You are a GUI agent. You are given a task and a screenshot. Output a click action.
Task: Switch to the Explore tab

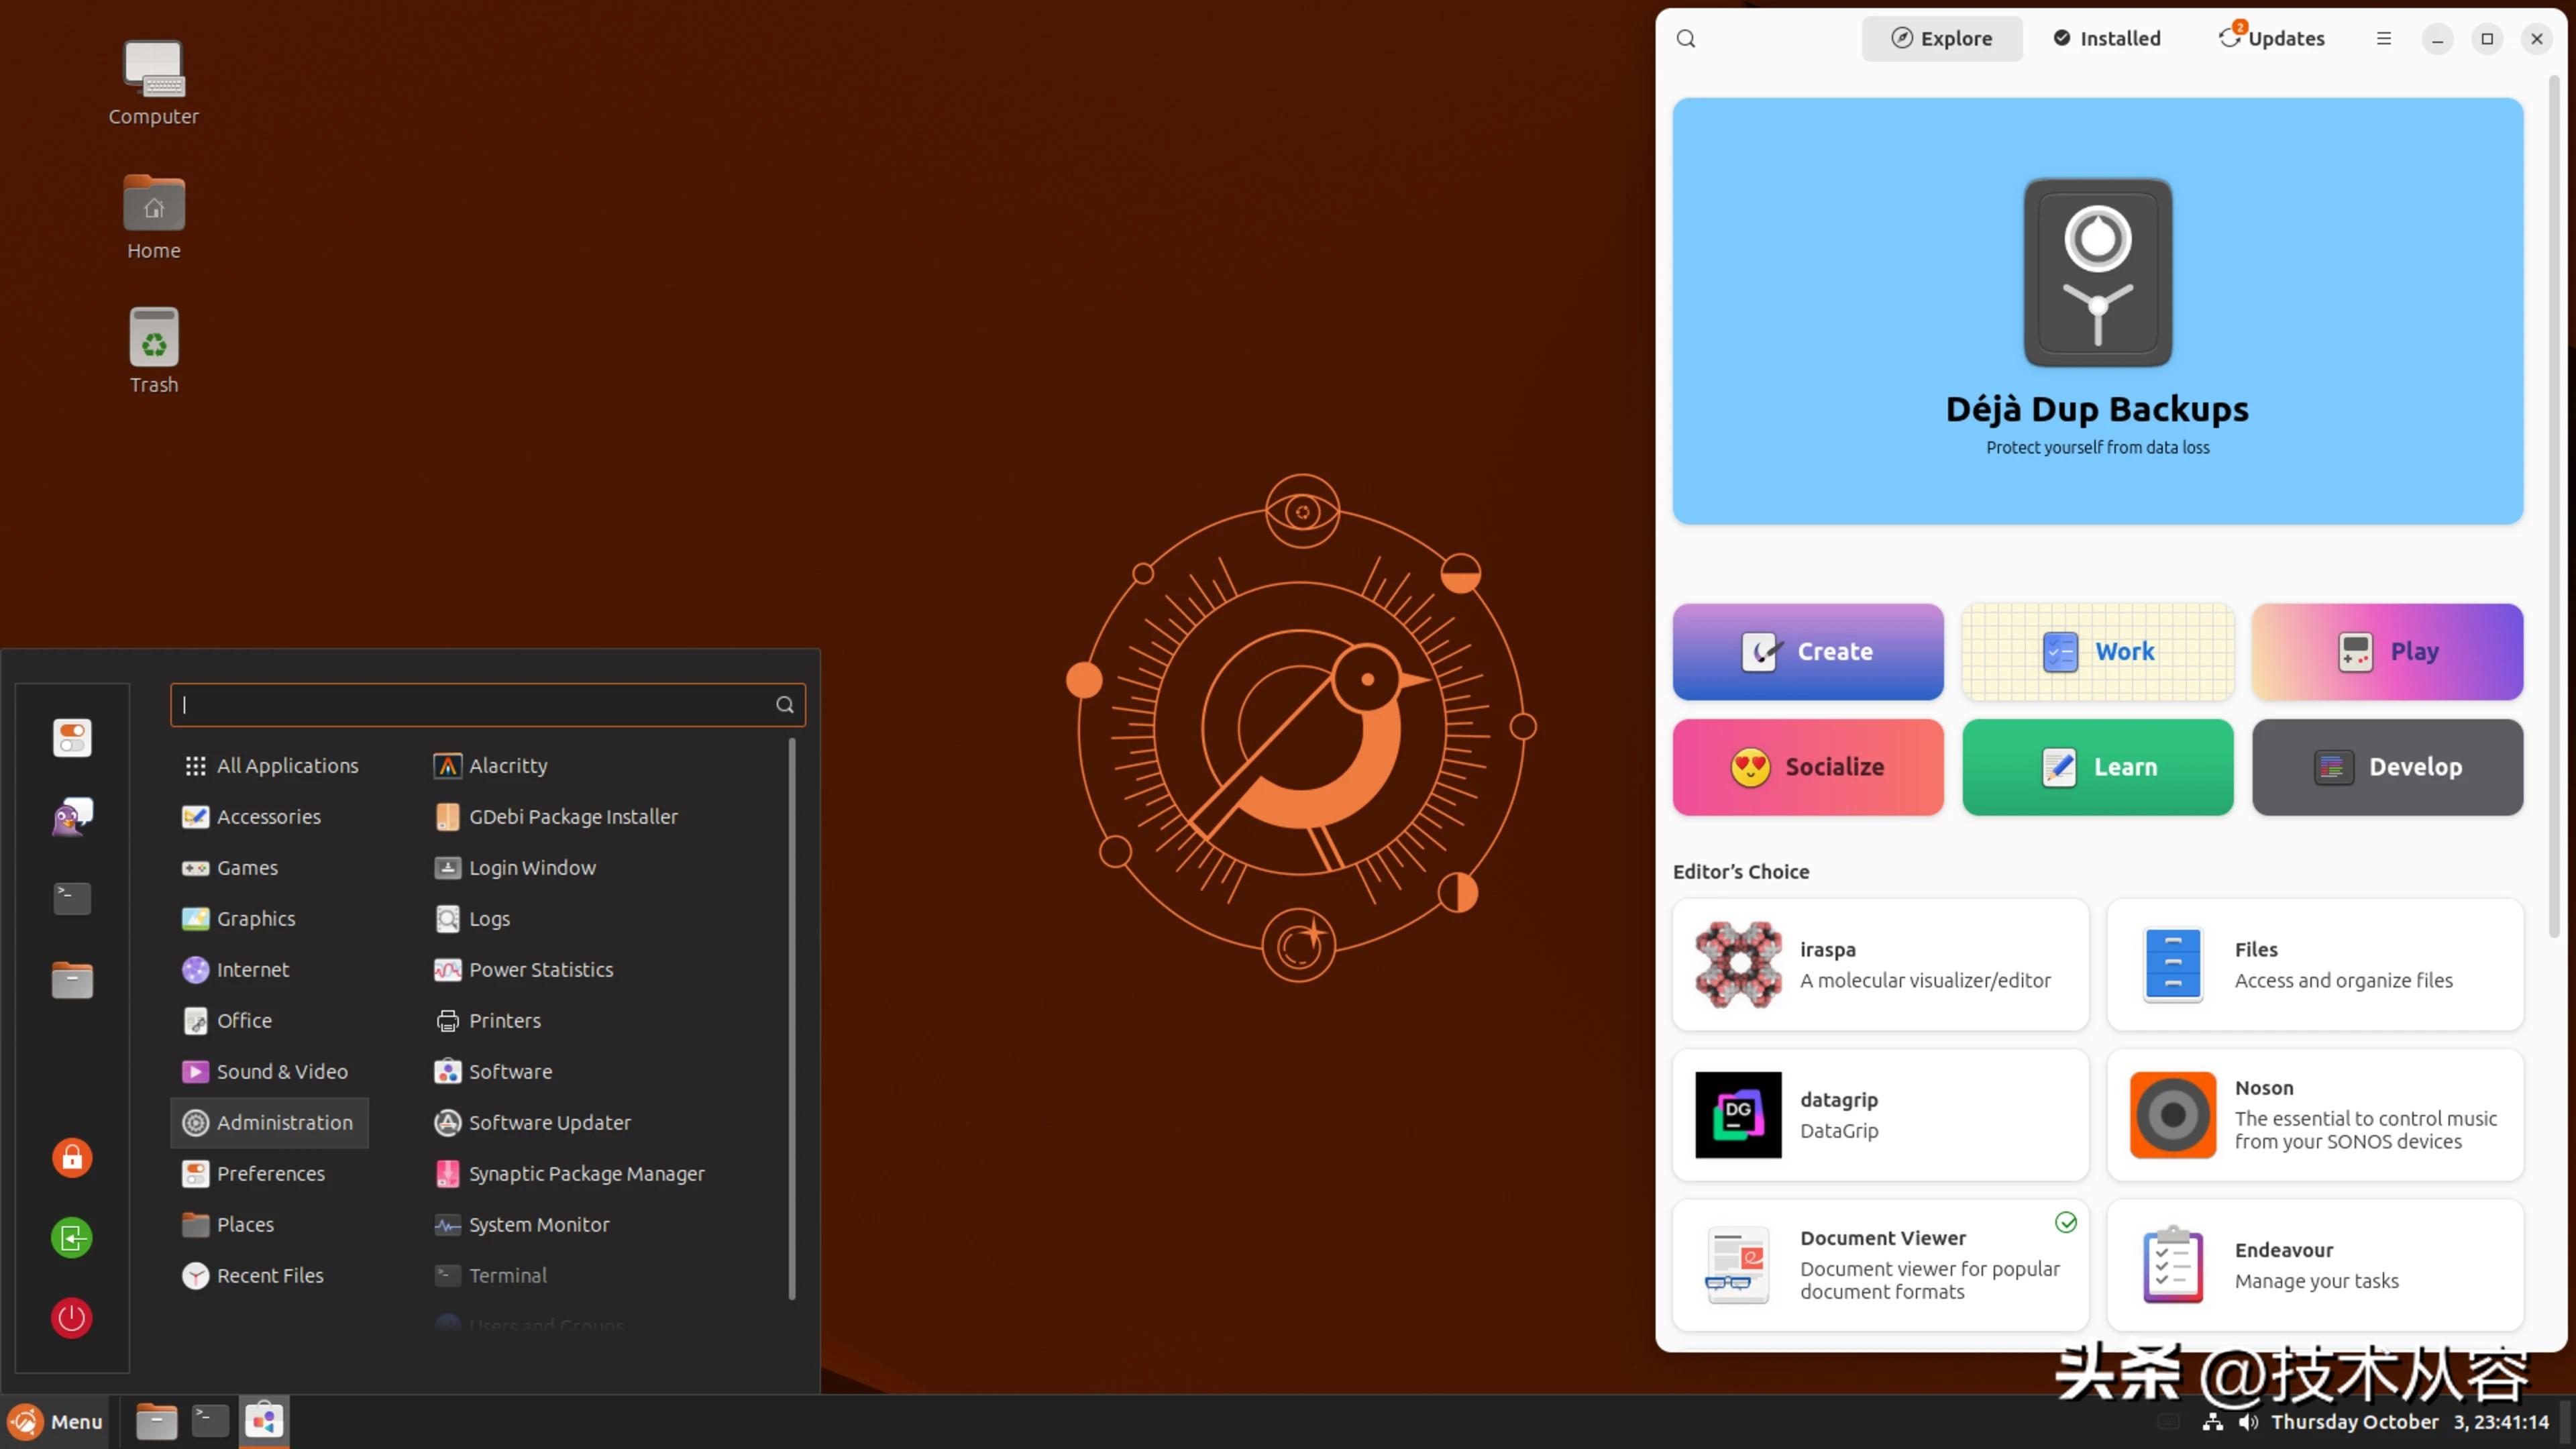tap(1941, 39)
